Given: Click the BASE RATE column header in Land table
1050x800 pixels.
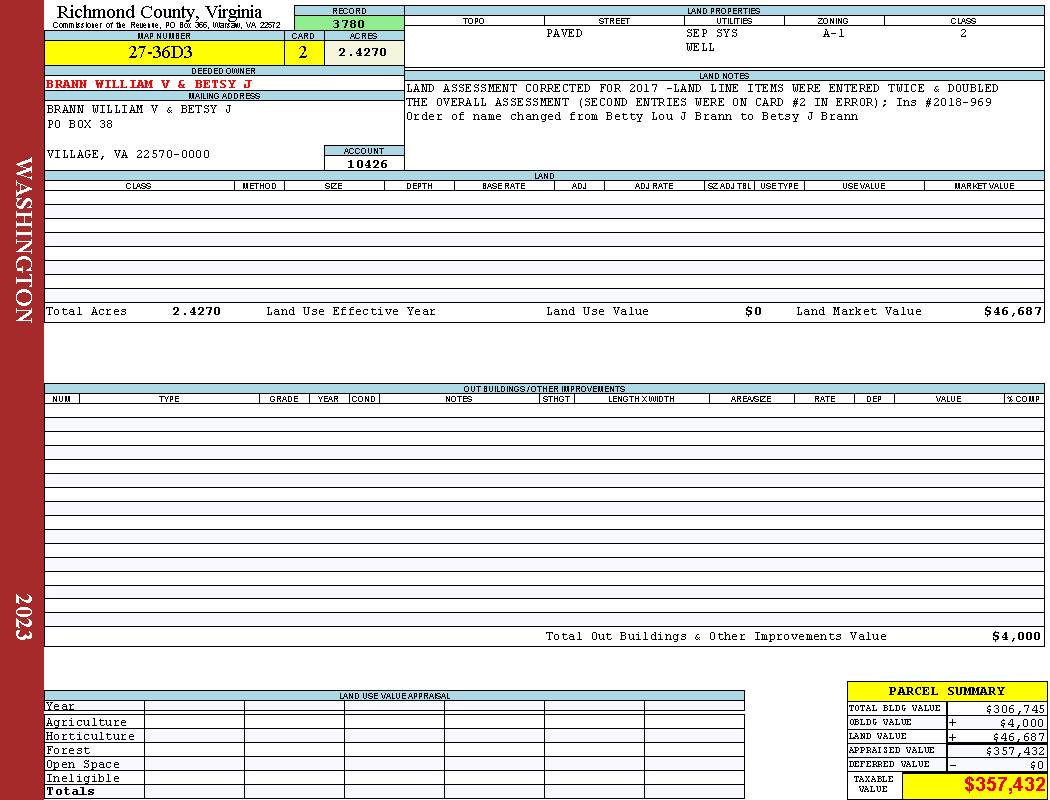Looking at the screenshot, I should tap(504, 186).
